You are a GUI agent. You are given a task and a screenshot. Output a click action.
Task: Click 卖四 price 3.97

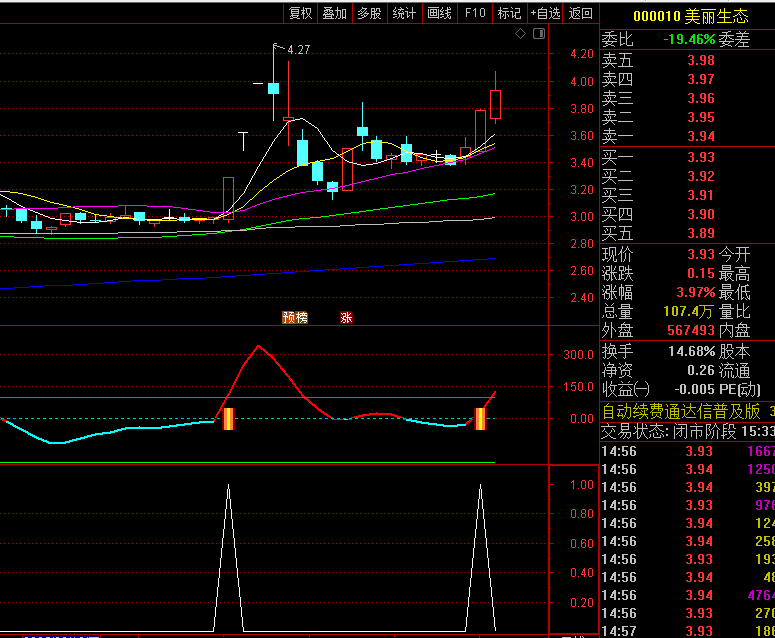[701, 79]
